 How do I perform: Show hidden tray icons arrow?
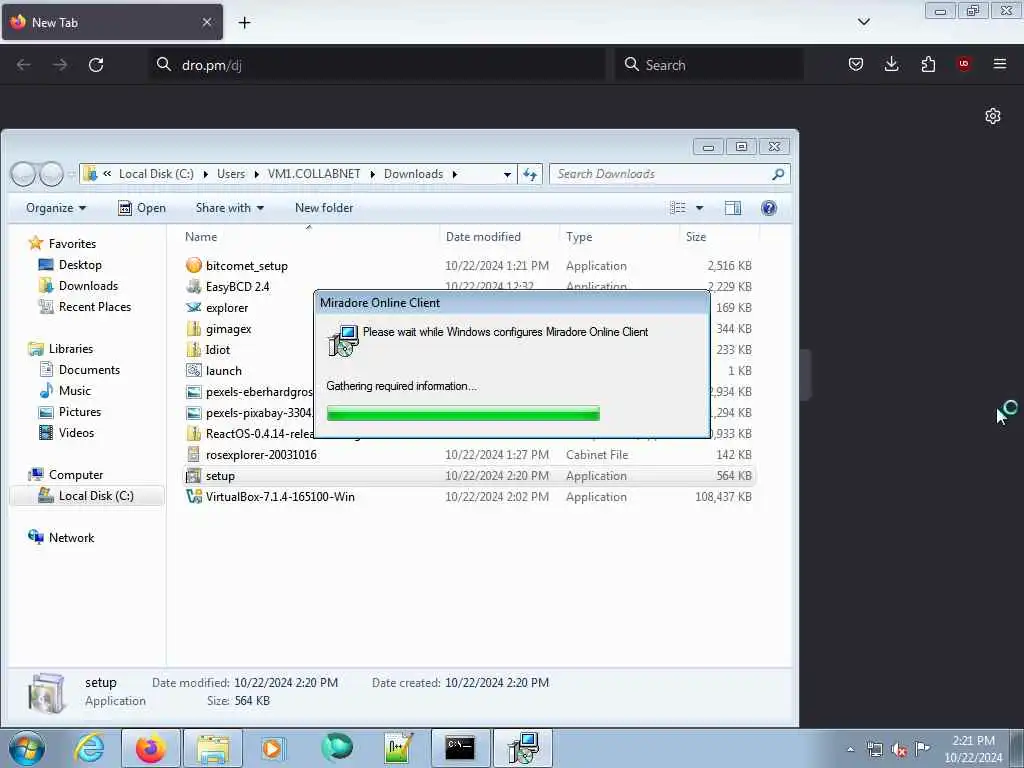850,749
